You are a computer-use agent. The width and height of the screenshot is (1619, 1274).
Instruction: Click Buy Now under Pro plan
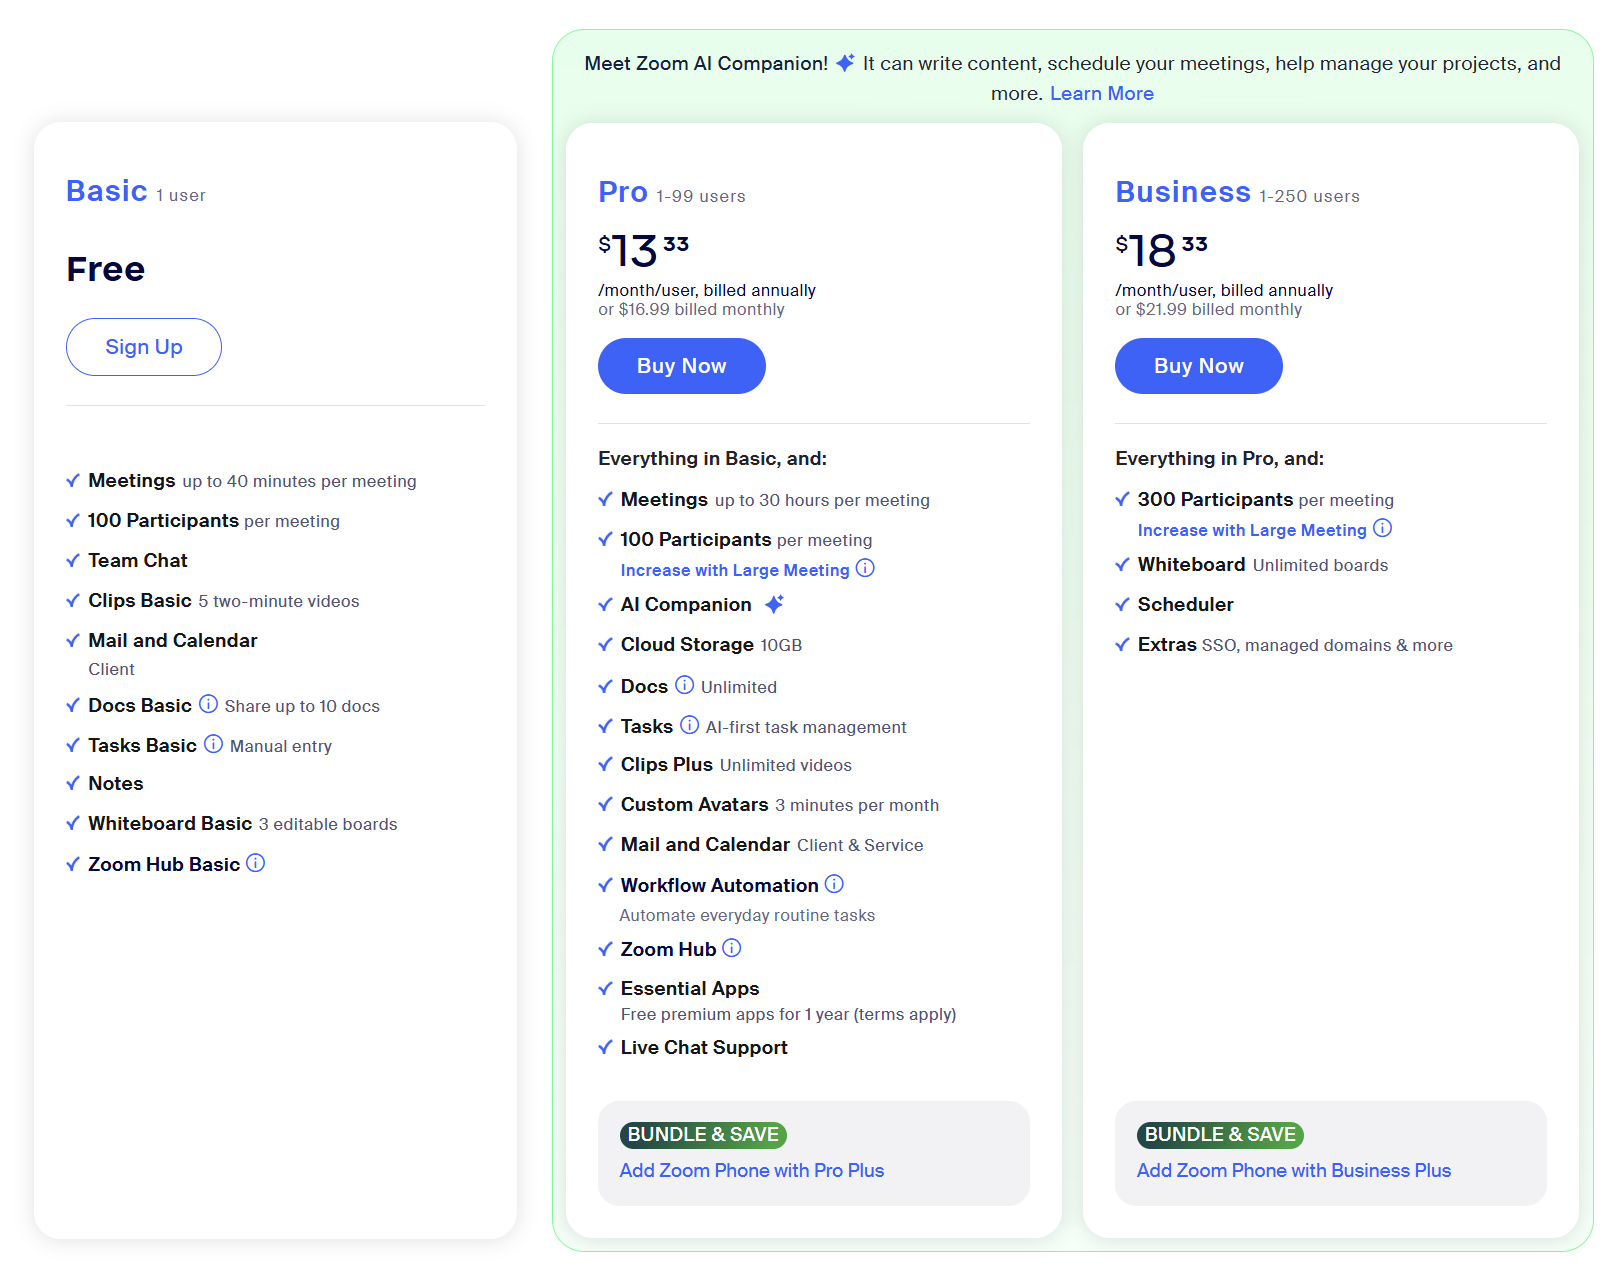(x=681, y=366)
